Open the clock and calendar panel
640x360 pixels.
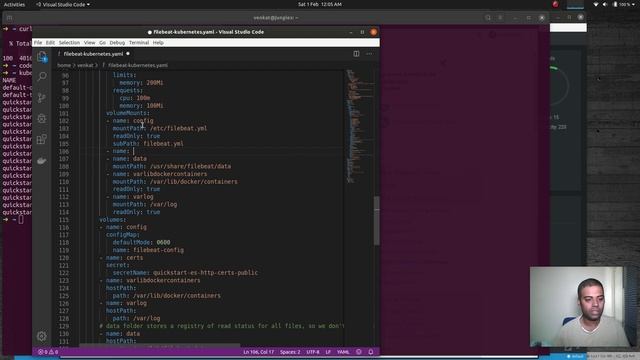(x=320, y=4)
